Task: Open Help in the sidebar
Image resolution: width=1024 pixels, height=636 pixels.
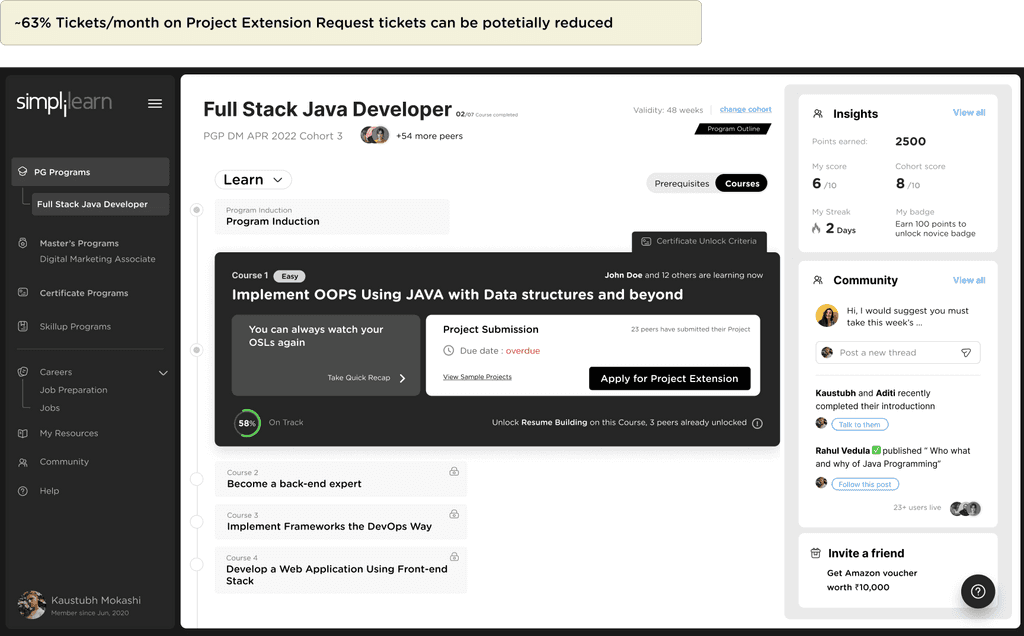Action: pos(49,491)
